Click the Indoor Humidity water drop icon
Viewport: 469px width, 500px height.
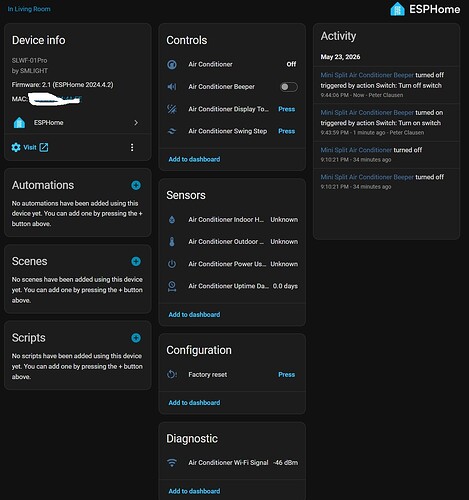coord(172,220)
